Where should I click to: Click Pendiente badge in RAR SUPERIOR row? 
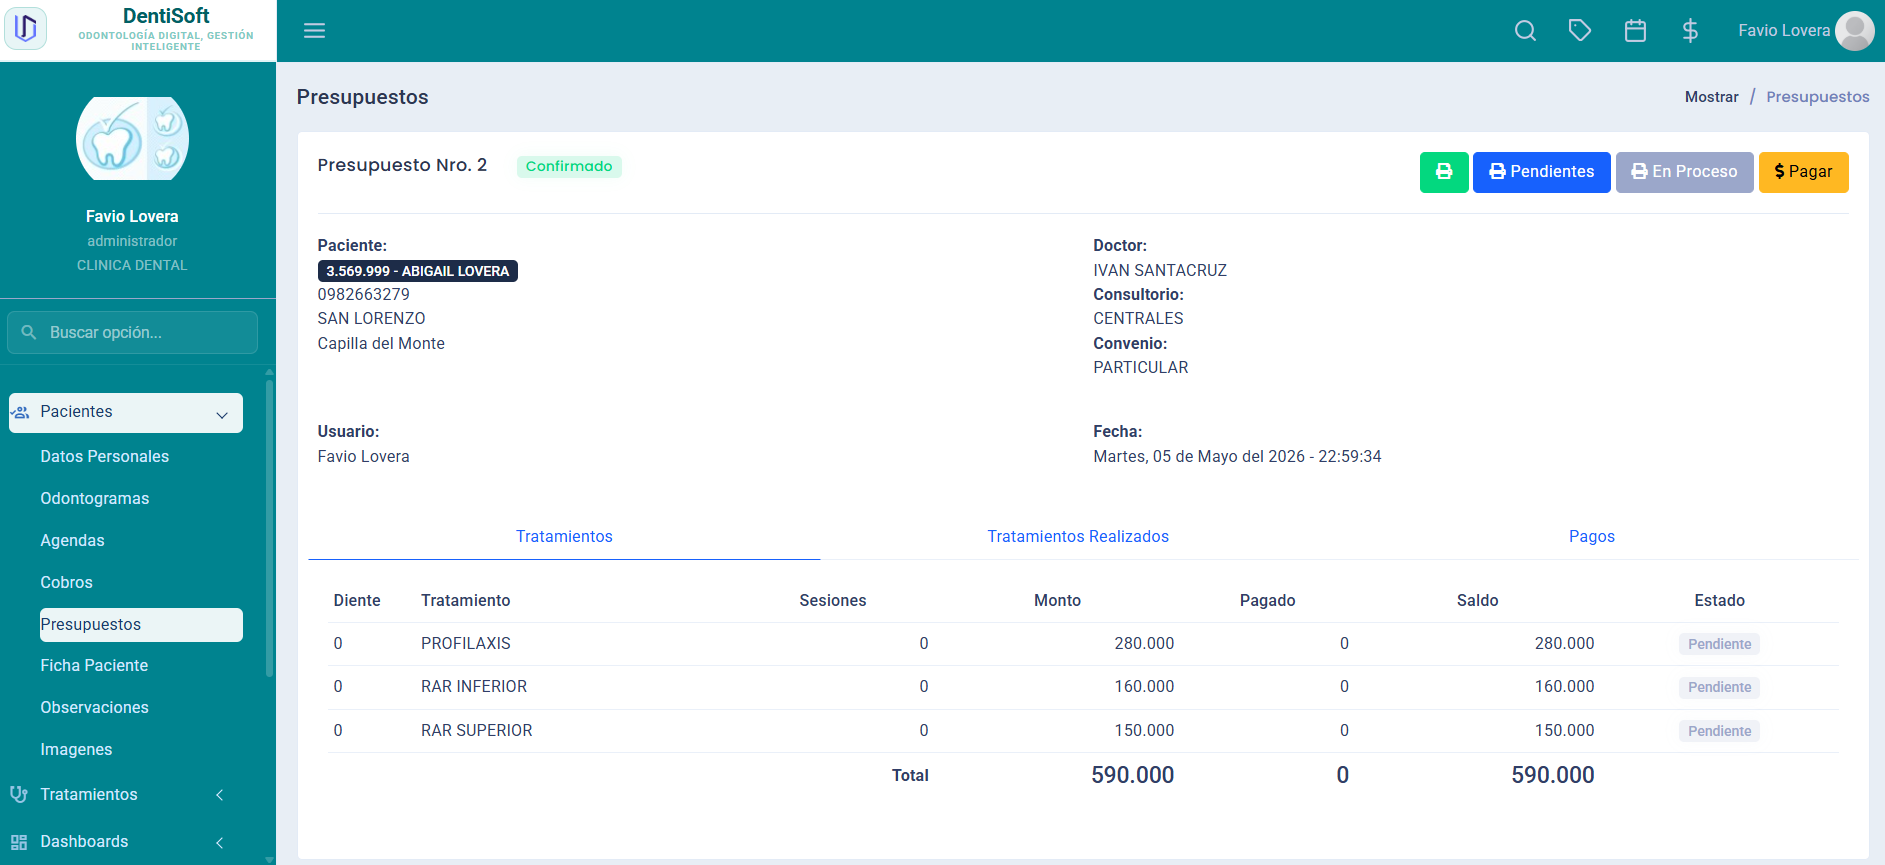point(1719,731)
